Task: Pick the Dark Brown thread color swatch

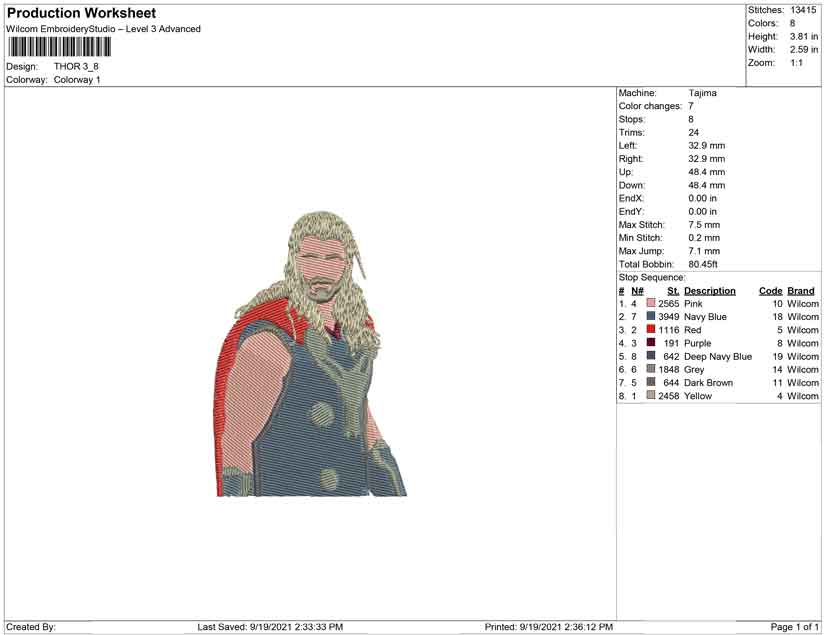Action: [651, 382]
